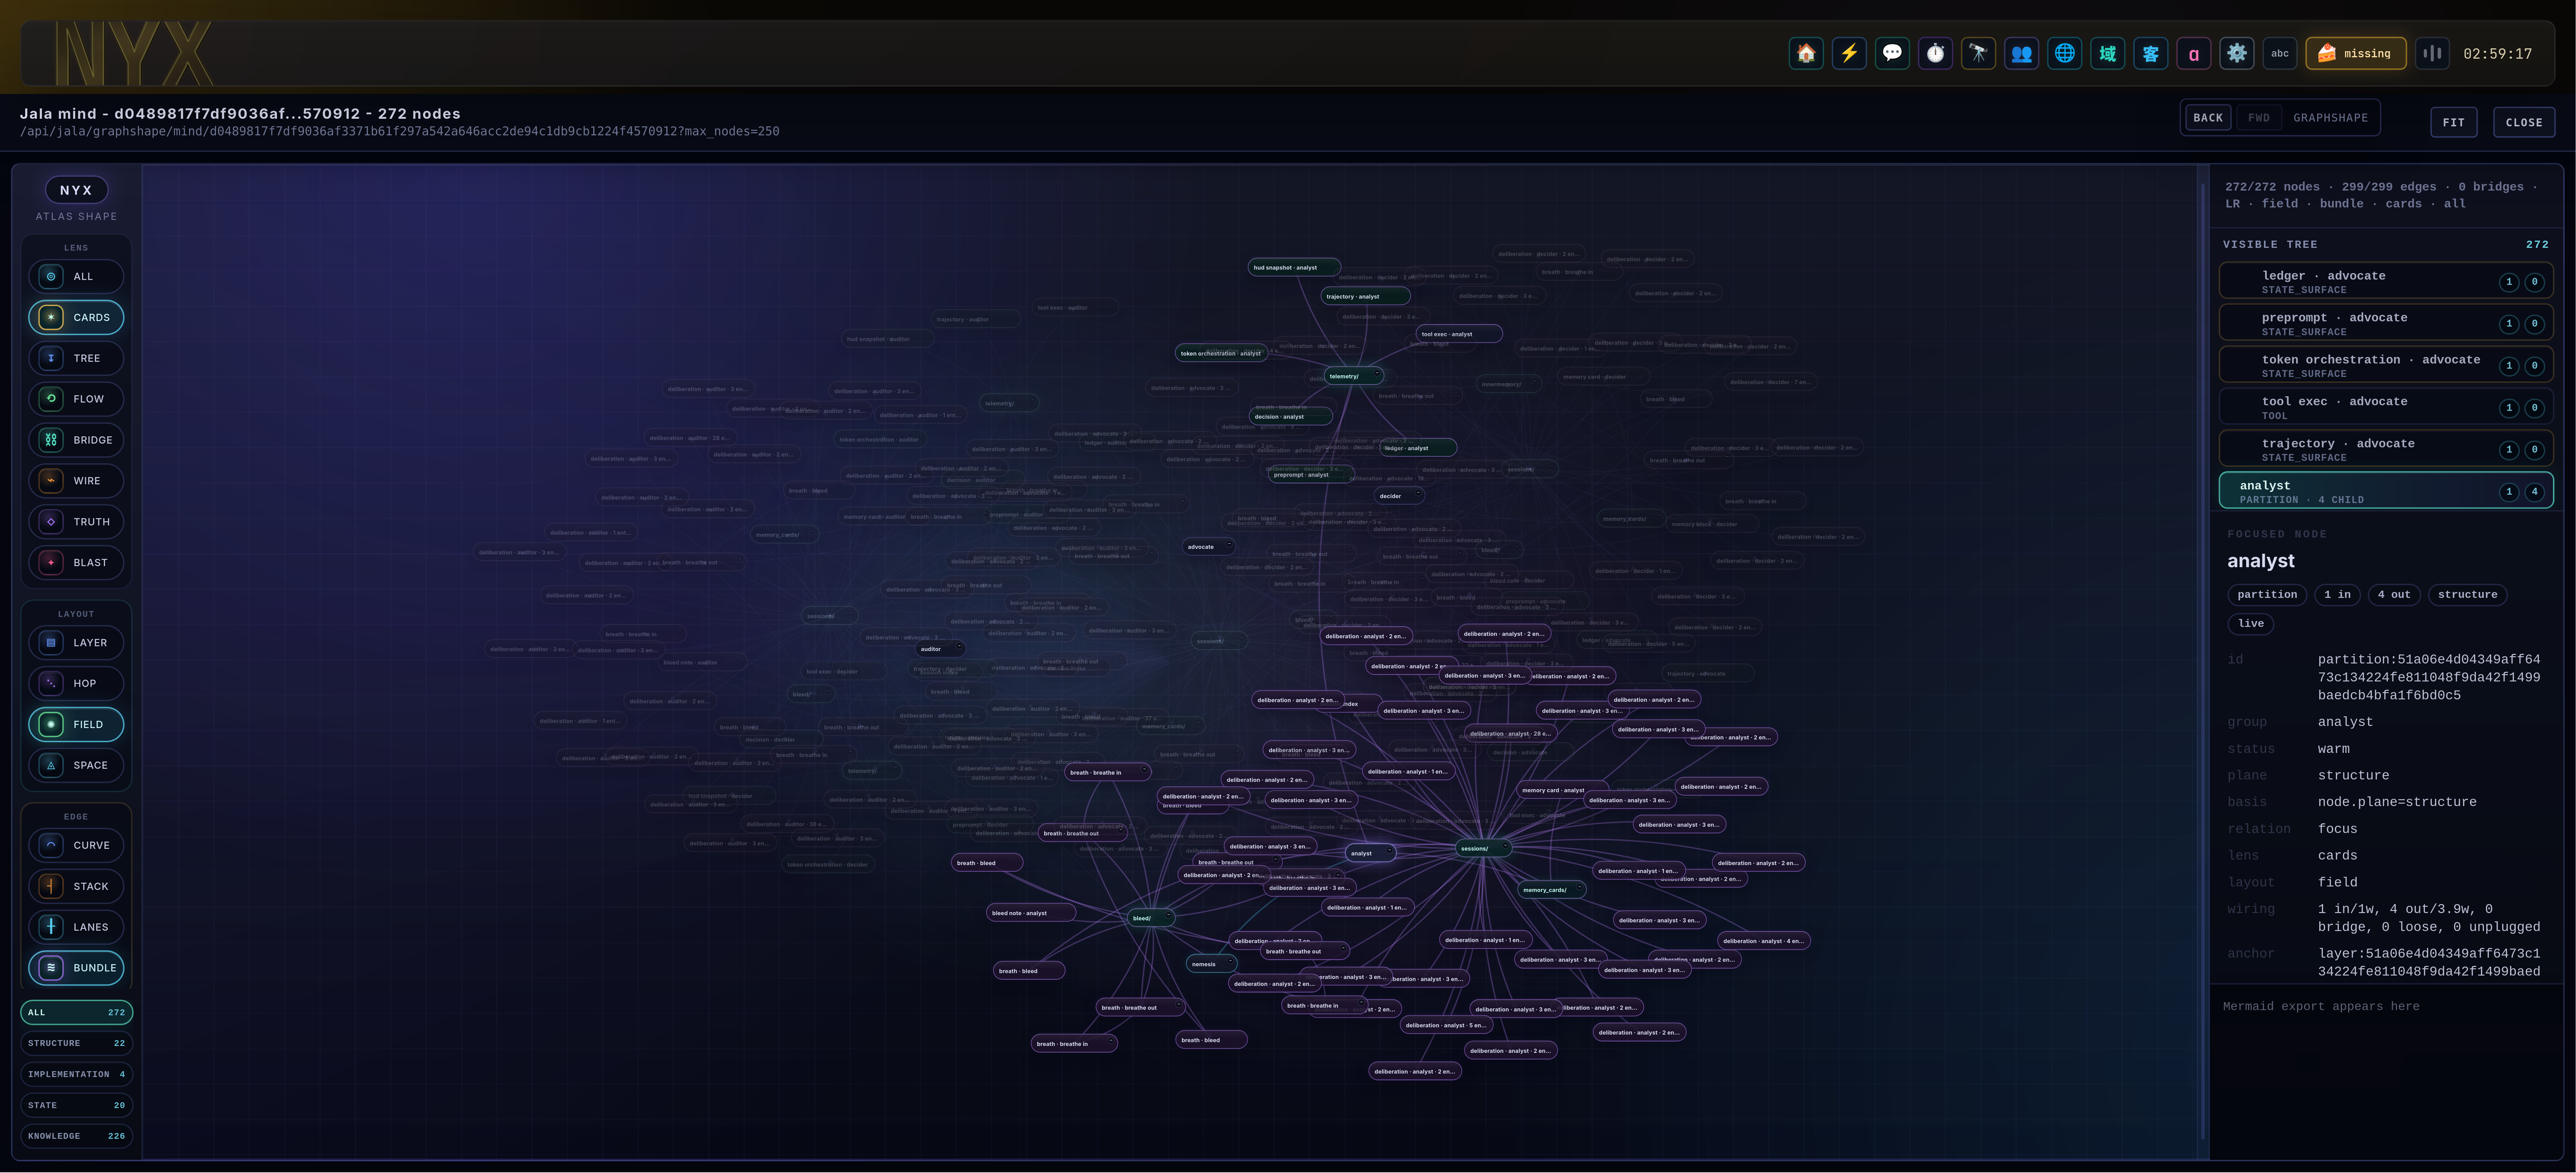
Task: Select the ALL lens
Action: 76,276
